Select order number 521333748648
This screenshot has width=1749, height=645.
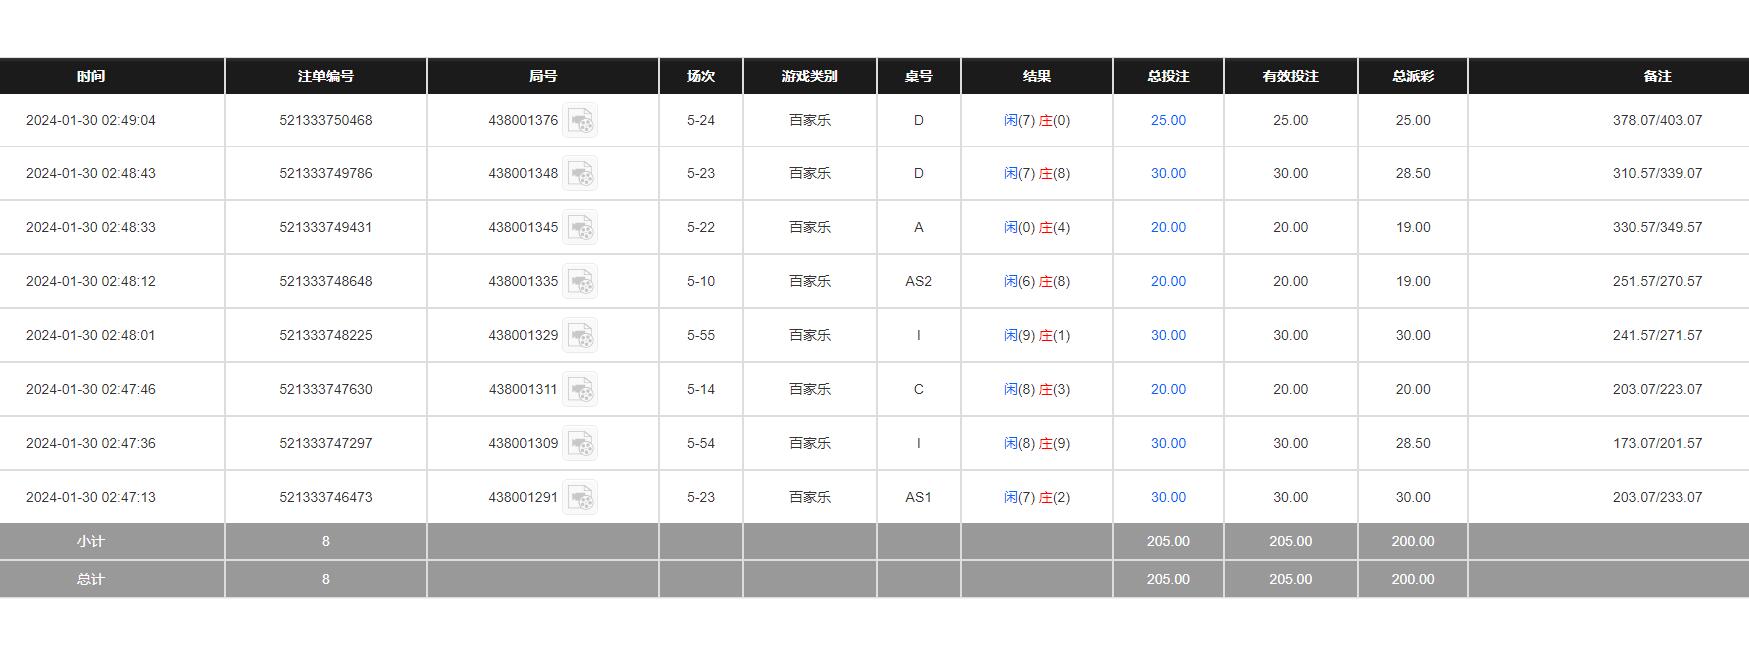(325, 281)
